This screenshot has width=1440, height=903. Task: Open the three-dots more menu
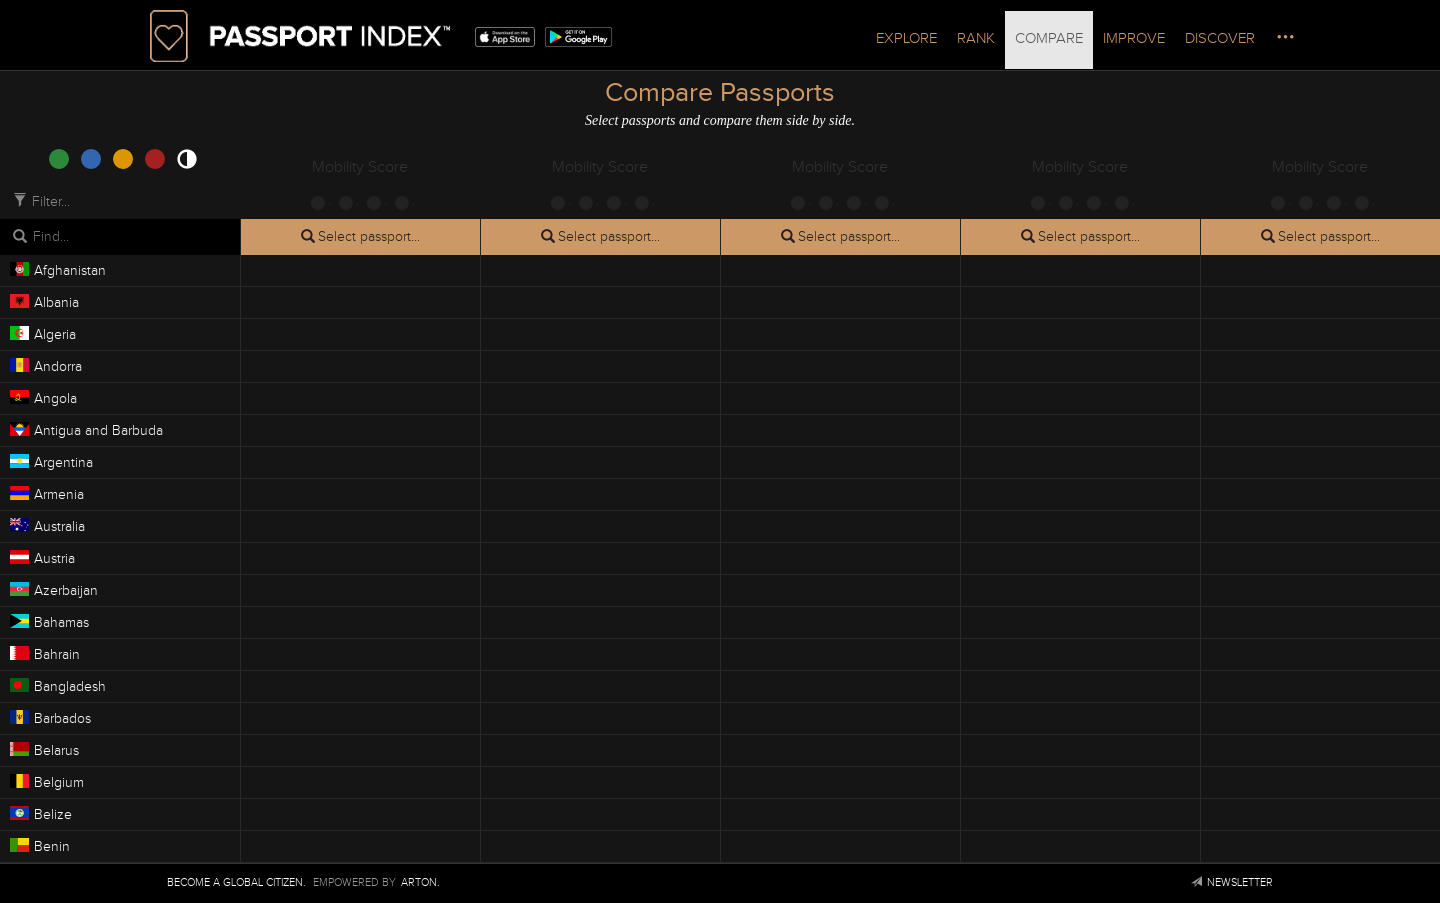[1285, 37]
